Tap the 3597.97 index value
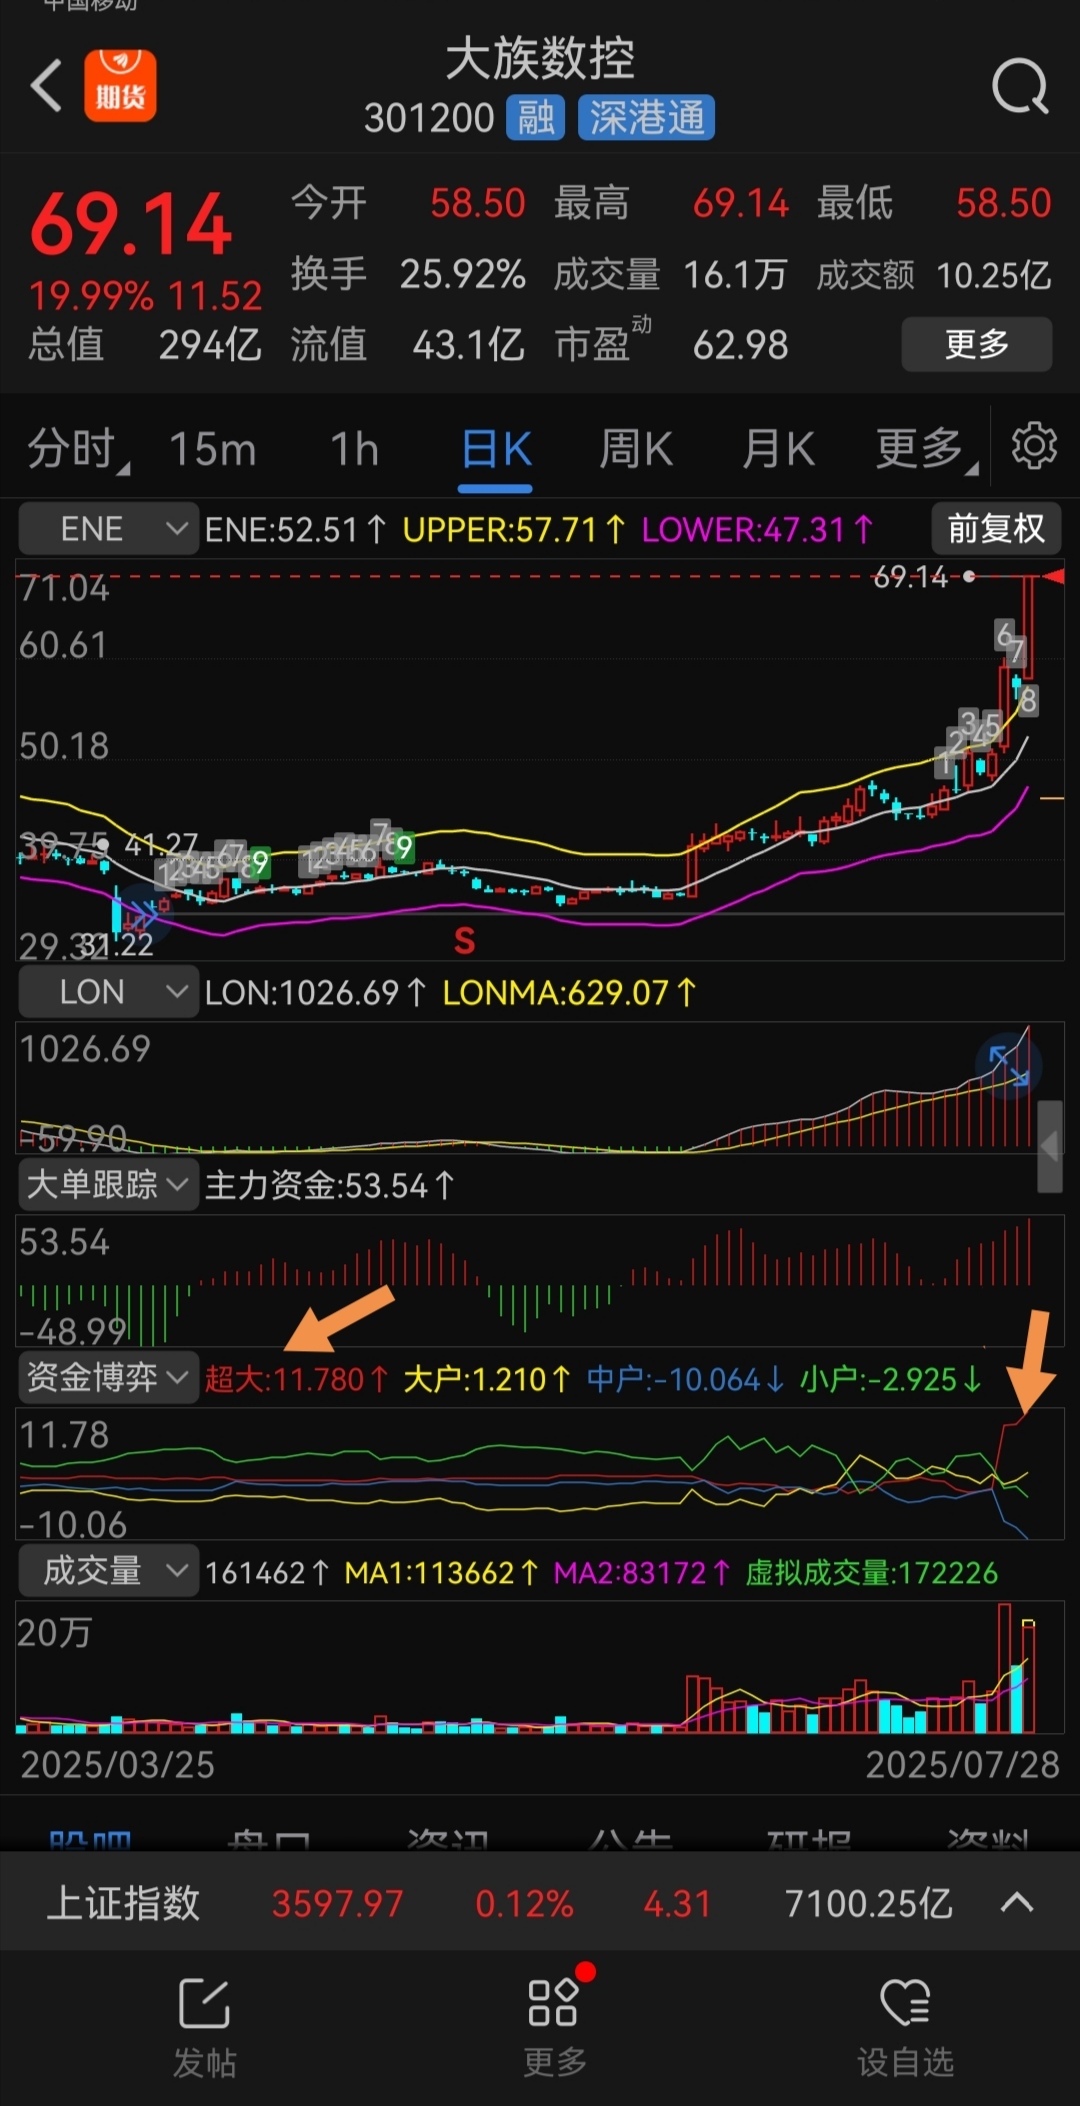This screenshot has width=1080, height=2106. 338,1904
